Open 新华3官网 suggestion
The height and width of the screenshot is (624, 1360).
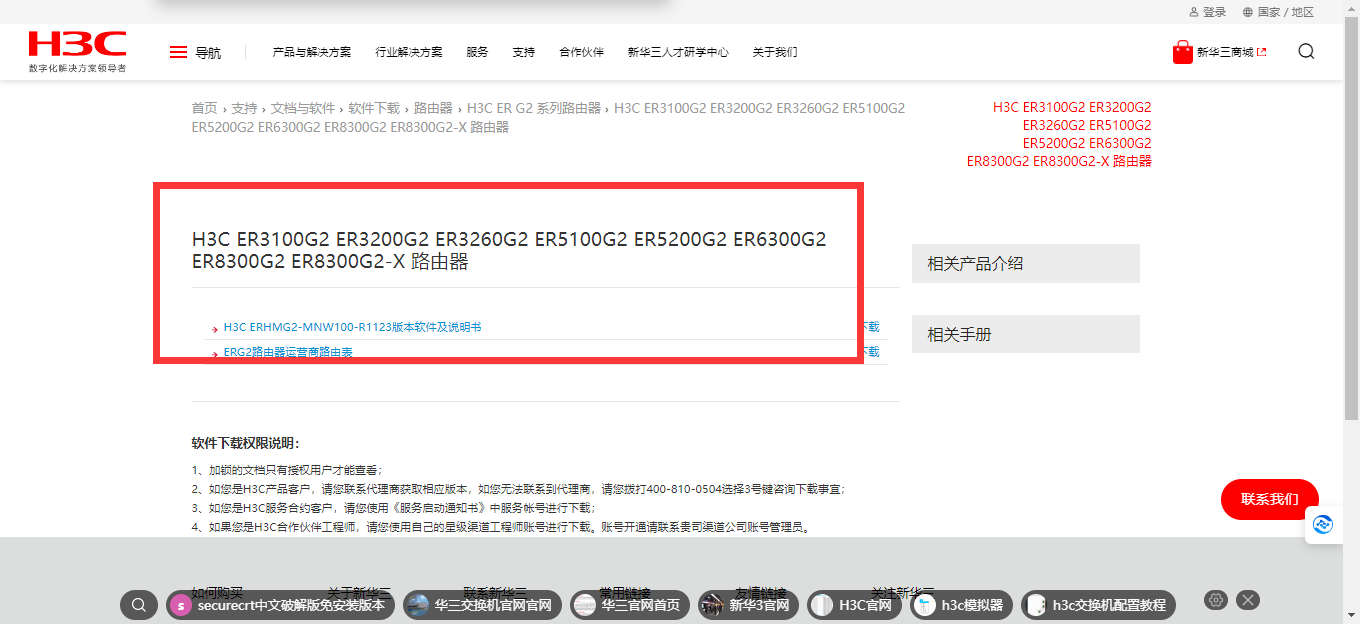pyautogui.click(x=749, y=604)
